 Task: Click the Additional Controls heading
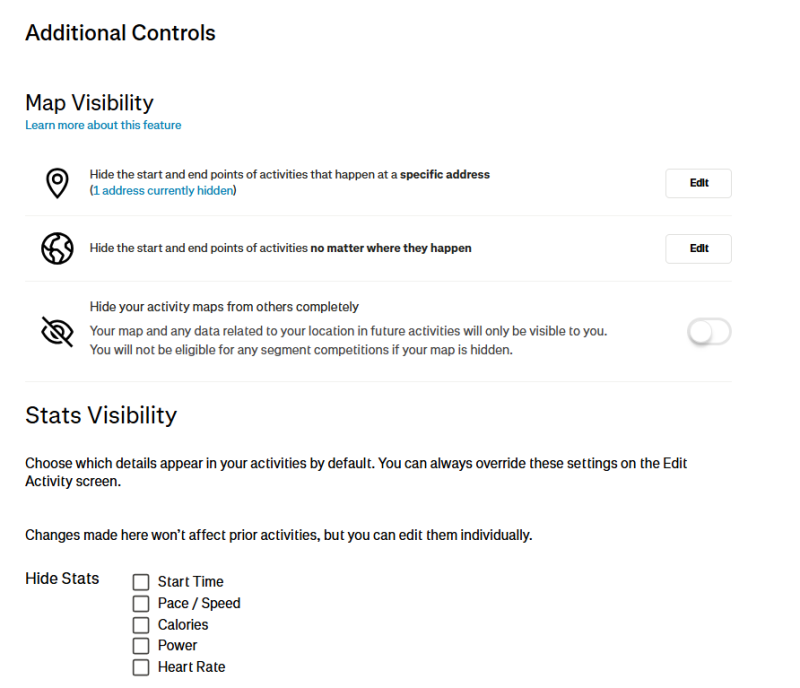click(120, 33)
